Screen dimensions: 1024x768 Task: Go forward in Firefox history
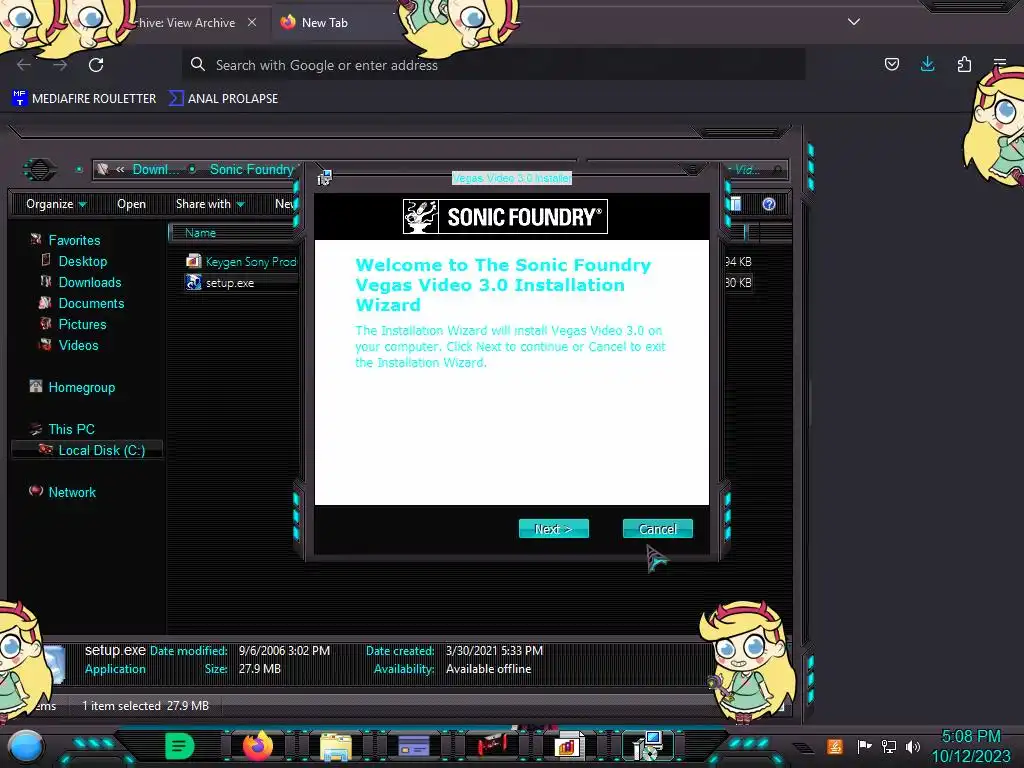pyautogui.click(x=60, y=65)
